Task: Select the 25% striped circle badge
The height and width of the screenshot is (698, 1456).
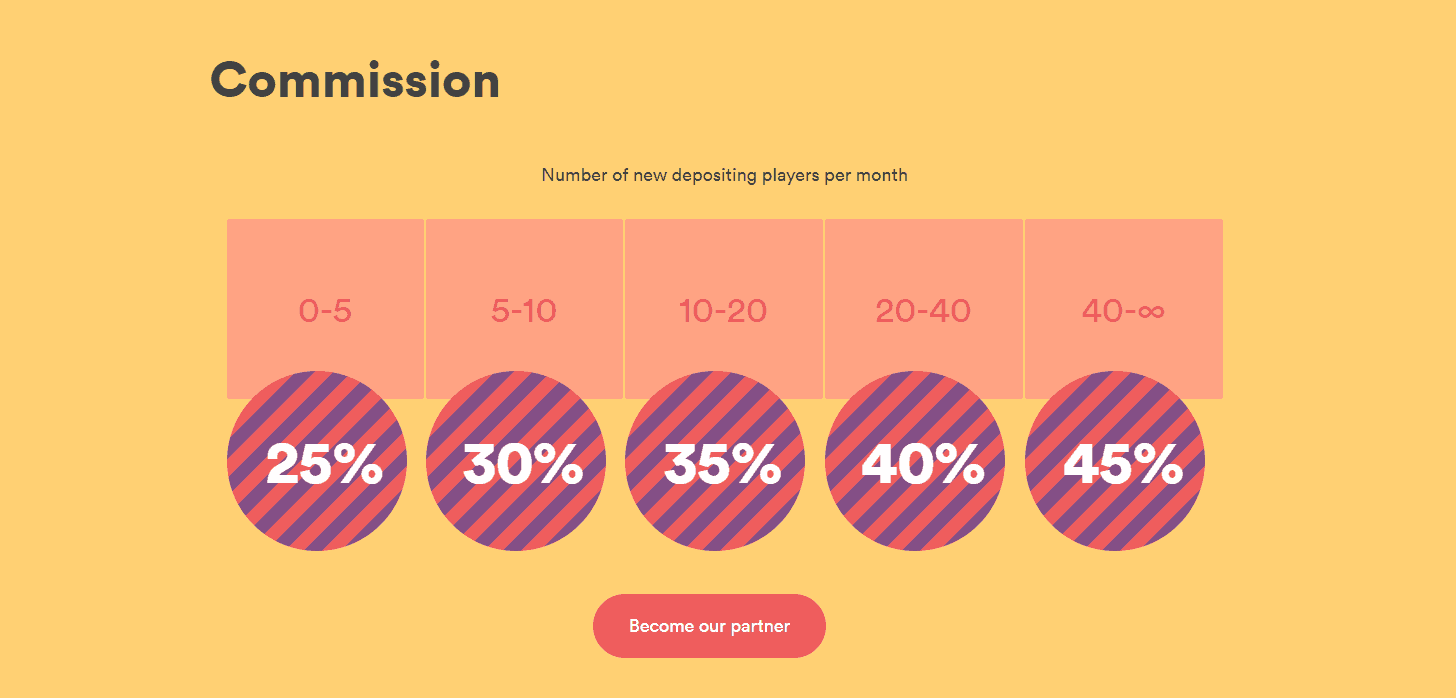Action: (317, 461)
